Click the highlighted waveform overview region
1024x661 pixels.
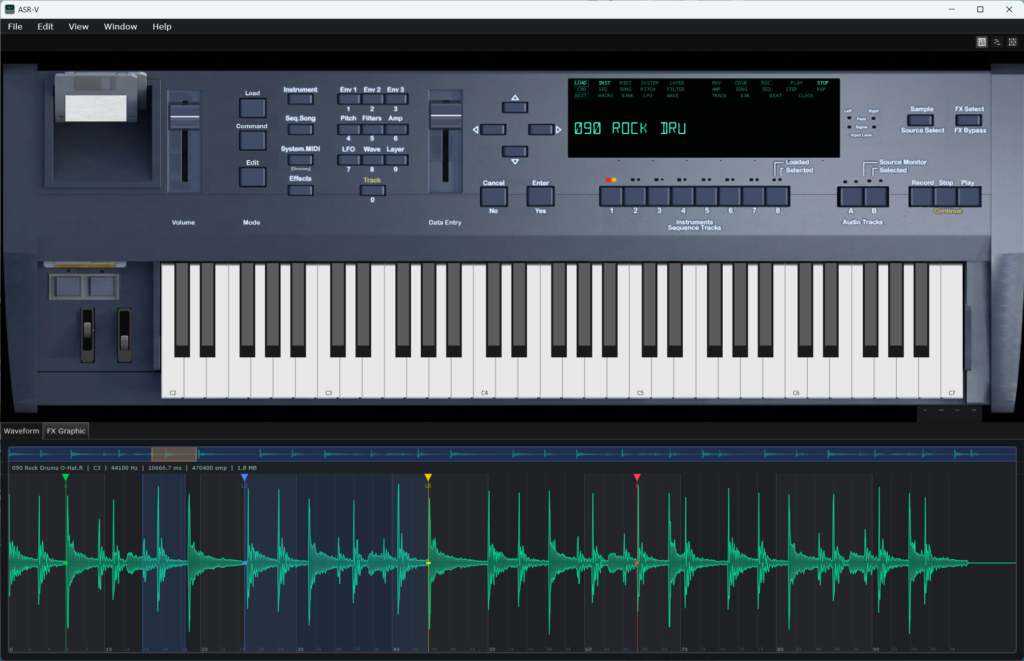(x=174, y=454)
